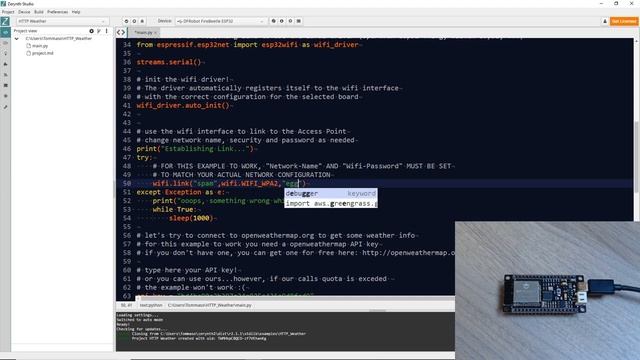Click on line 54 sleep(1000)
The height and width of the screenshot is (360, 640).
point(191,218)
